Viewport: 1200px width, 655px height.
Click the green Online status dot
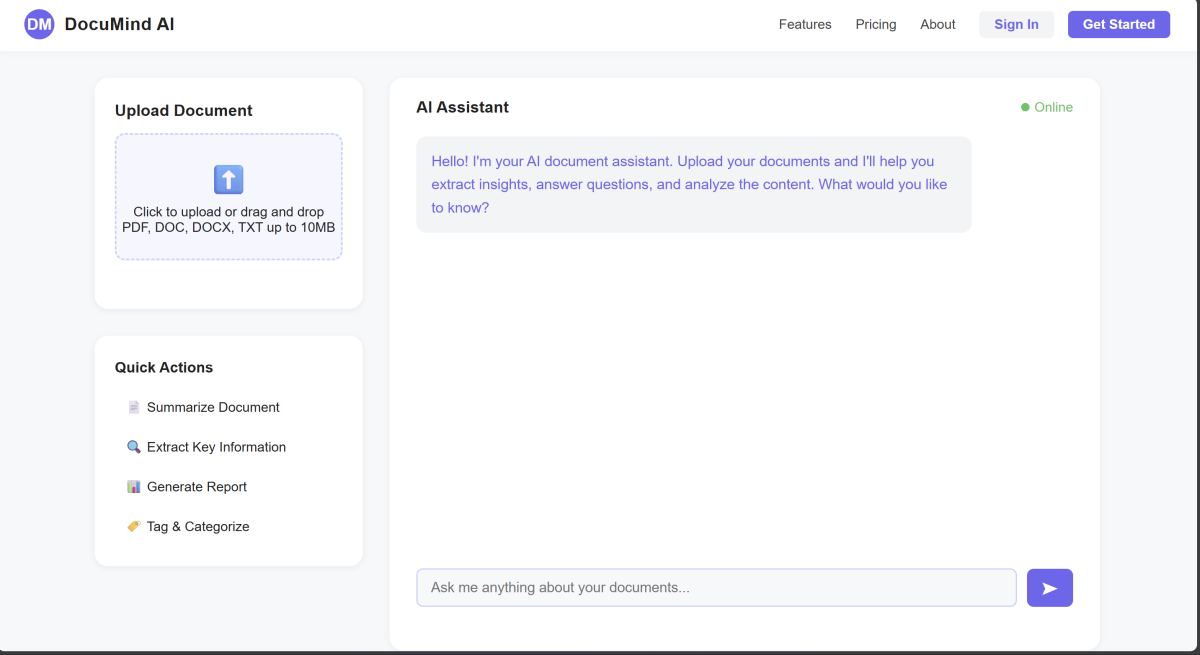[x=1025, y=108]
